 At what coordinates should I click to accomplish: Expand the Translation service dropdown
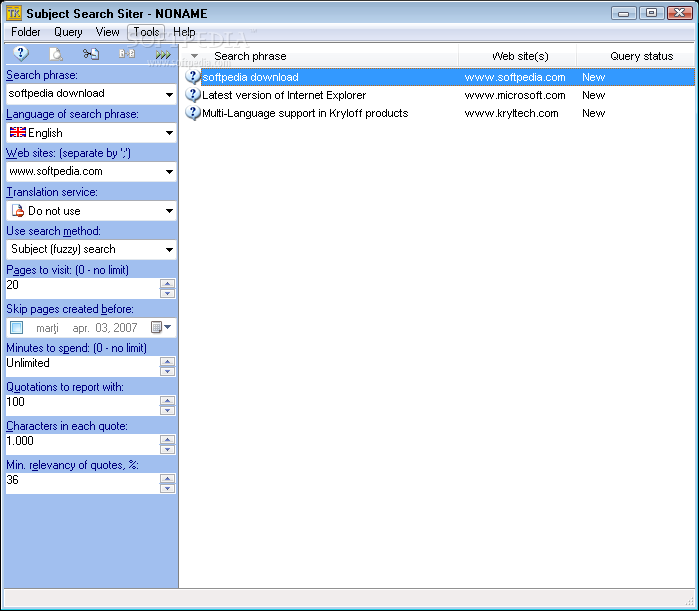(x=169, y=211)
